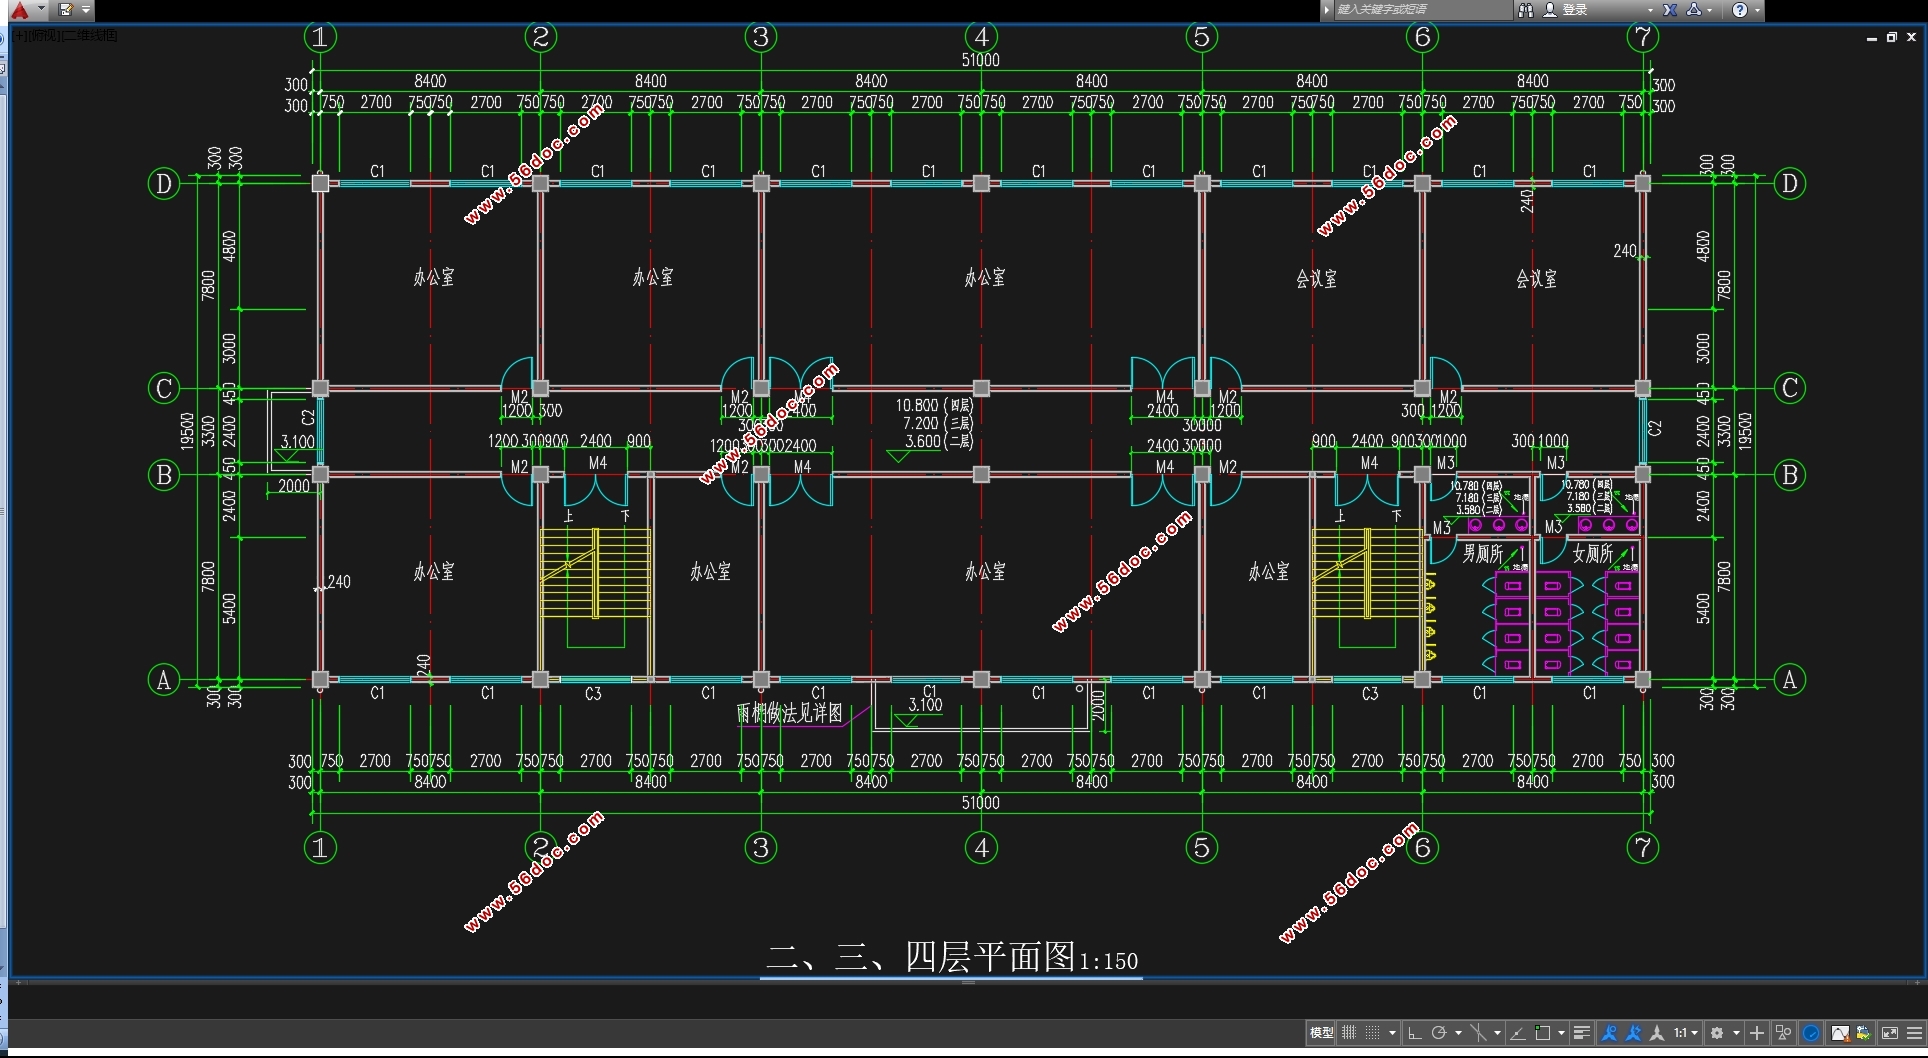The height and width of the screenshot is (1058, 1928).
Task: Open the [俯视] view controls menu
Action: click(x=43, y=35)
